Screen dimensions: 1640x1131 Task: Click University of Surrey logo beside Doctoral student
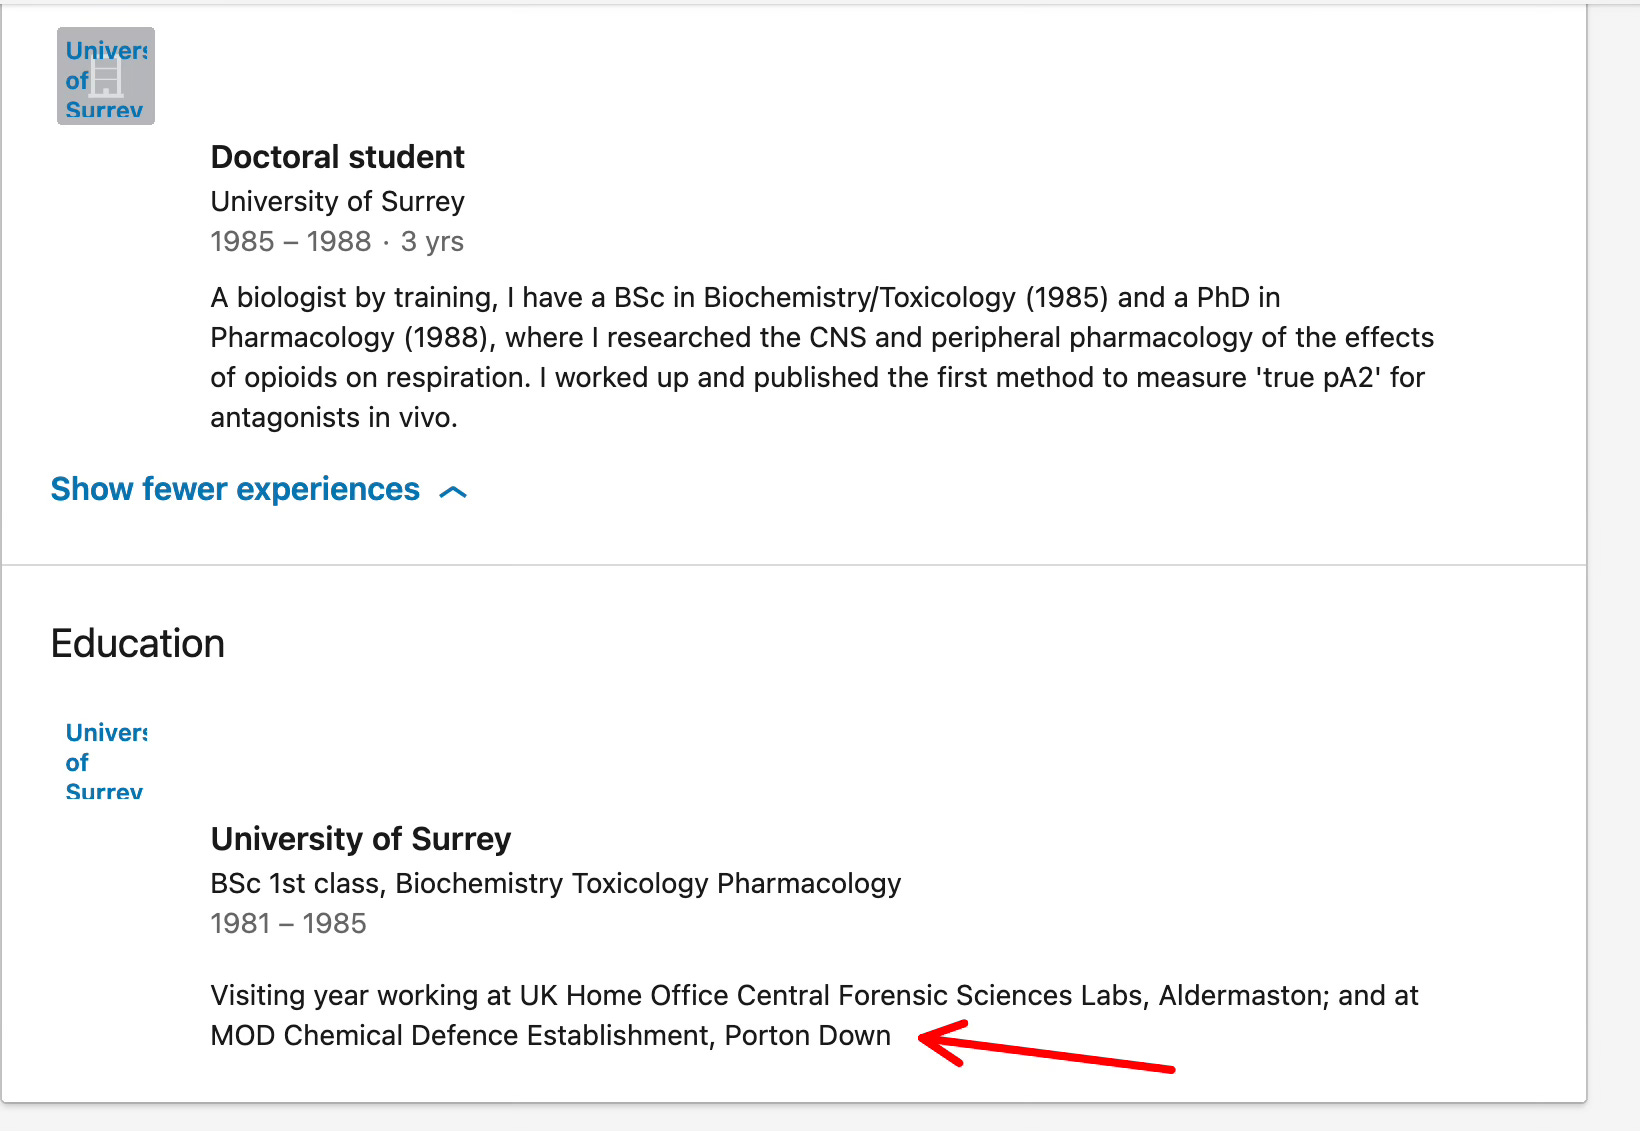106,76
